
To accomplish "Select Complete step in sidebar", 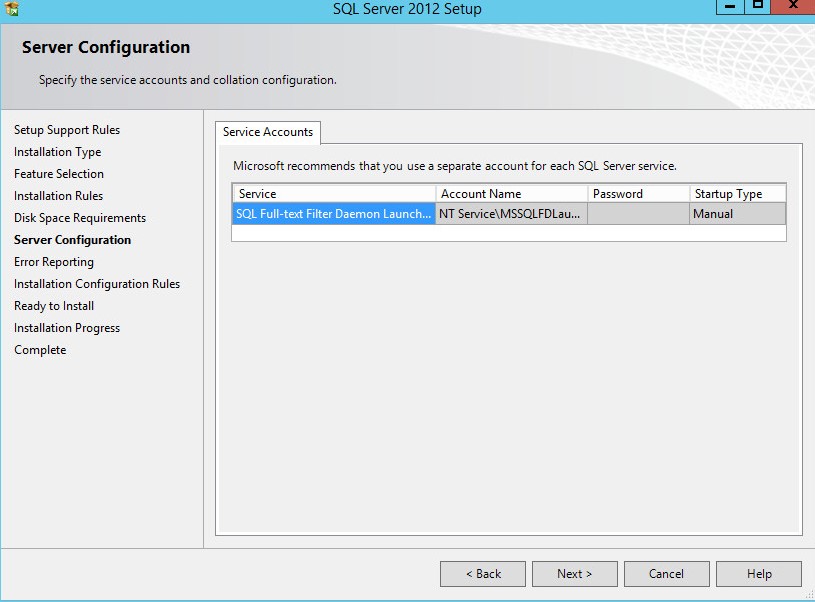I will click(x=40, y=350).
